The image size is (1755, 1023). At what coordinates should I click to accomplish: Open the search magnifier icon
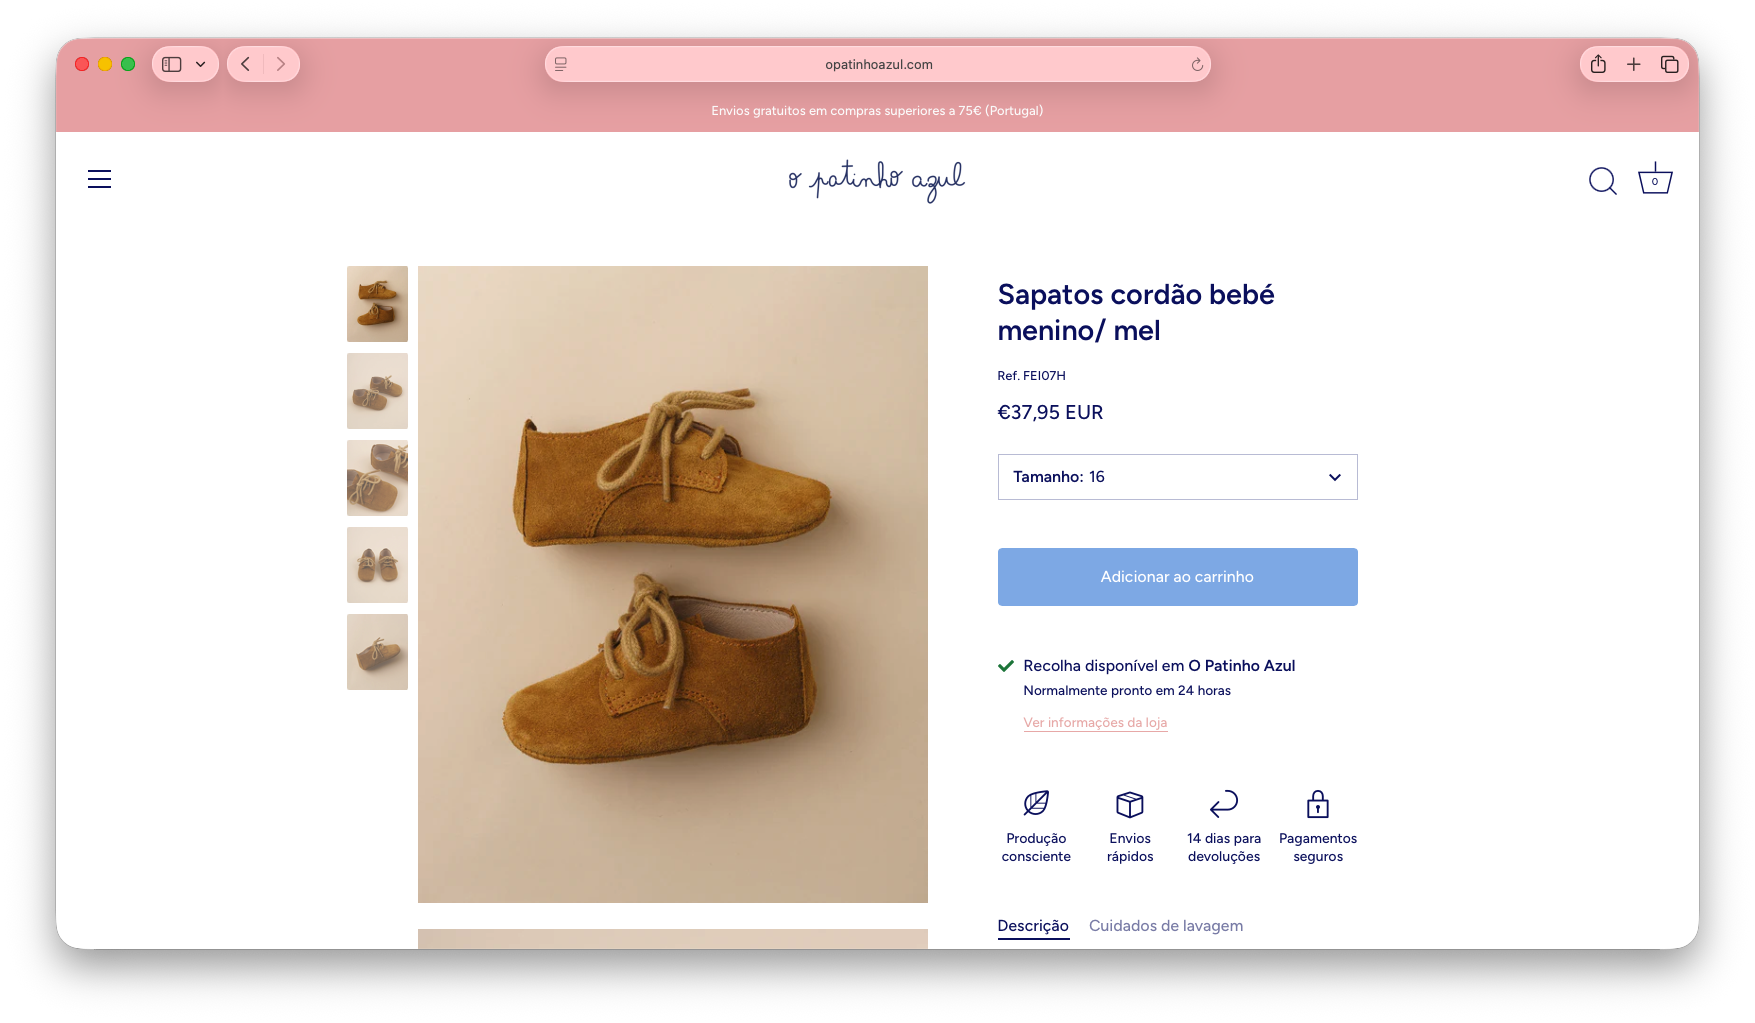1602,180
